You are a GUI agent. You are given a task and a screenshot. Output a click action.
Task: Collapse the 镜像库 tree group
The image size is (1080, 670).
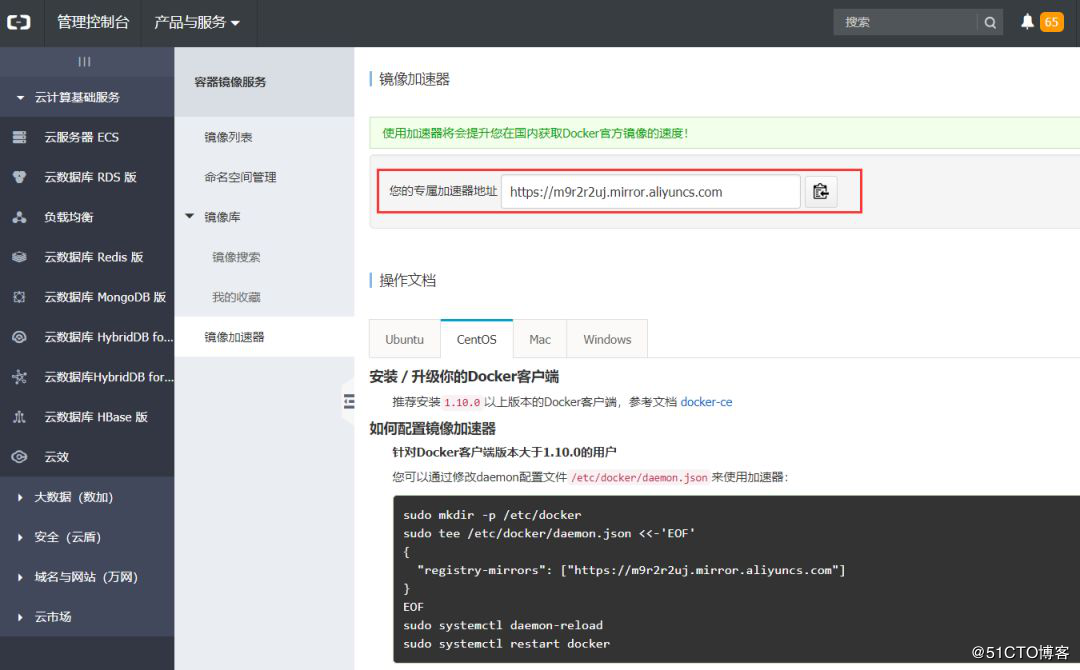click(190, 216)
